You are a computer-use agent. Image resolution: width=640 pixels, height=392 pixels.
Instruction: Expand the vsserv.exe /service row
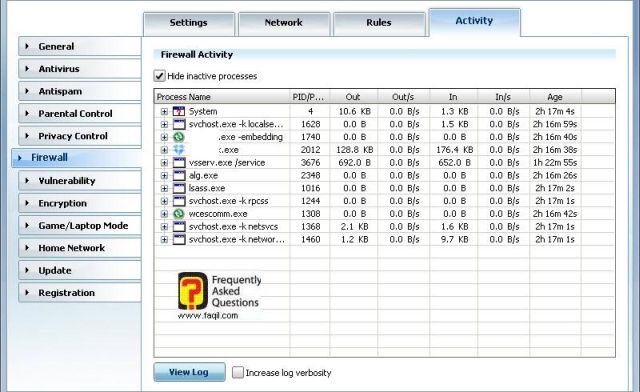(164, 163)
